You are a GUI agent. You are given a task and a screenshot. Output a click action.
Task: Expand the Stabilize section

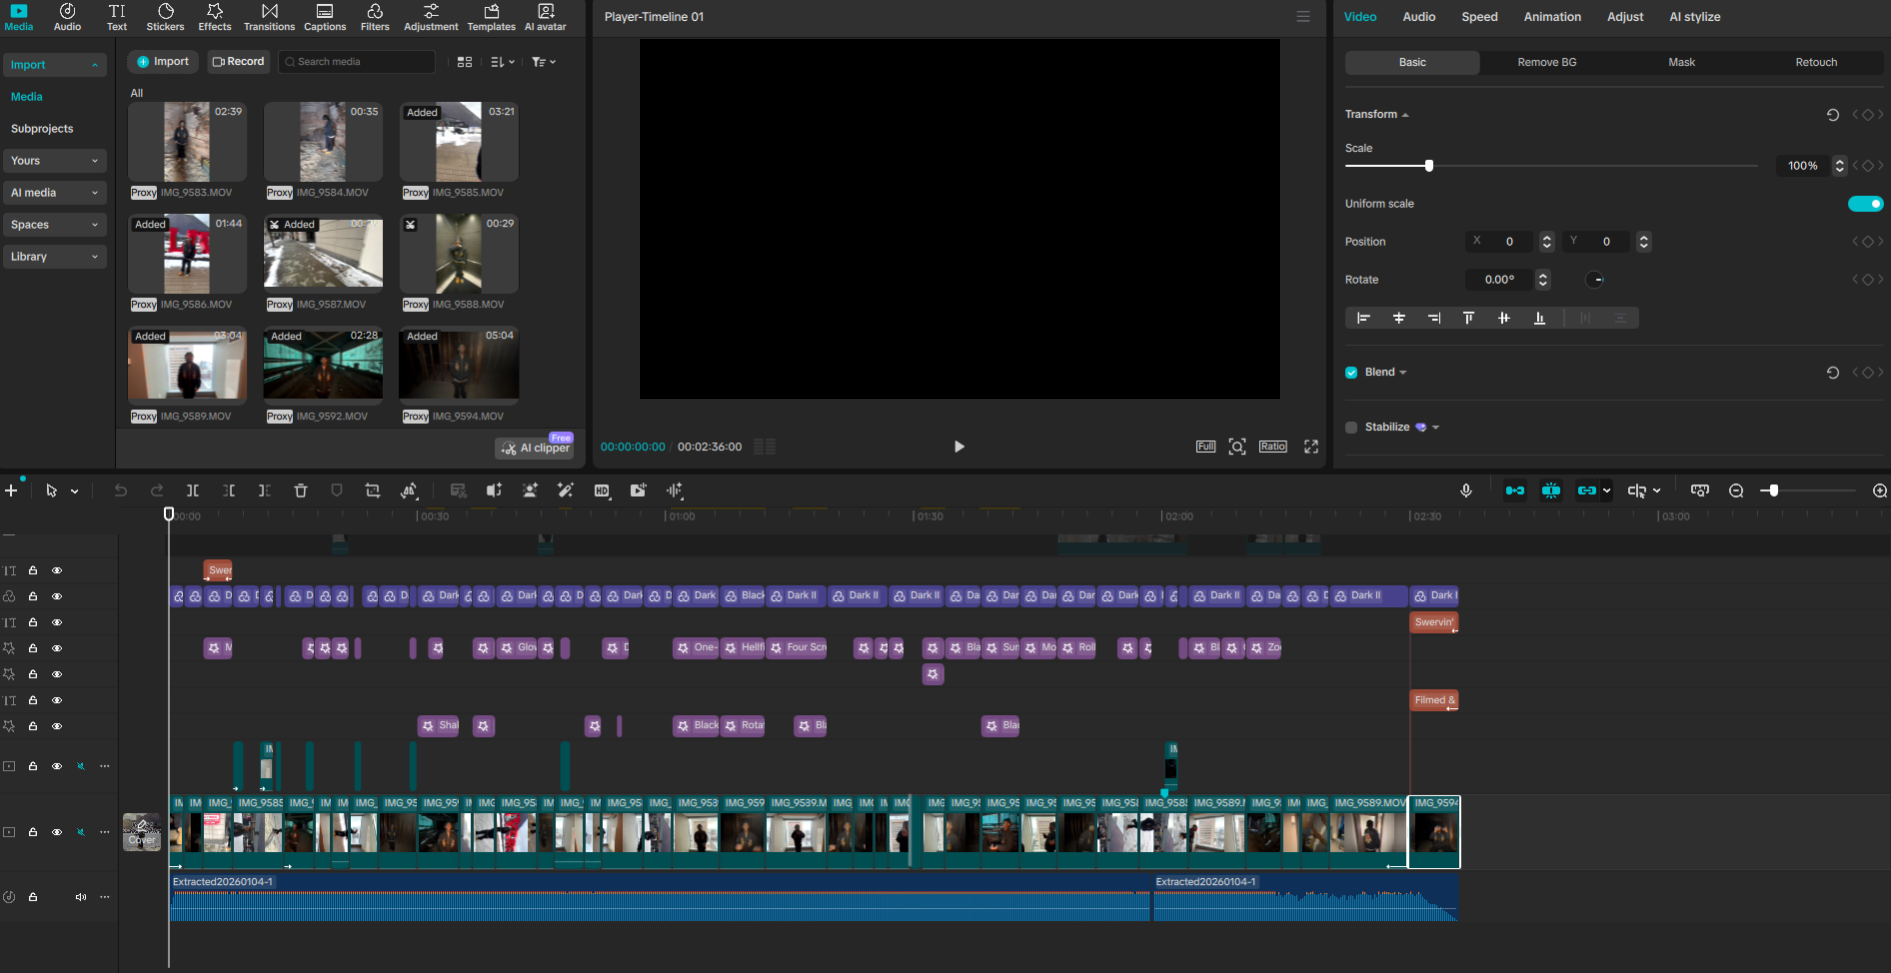click(x=1435, y=427)
